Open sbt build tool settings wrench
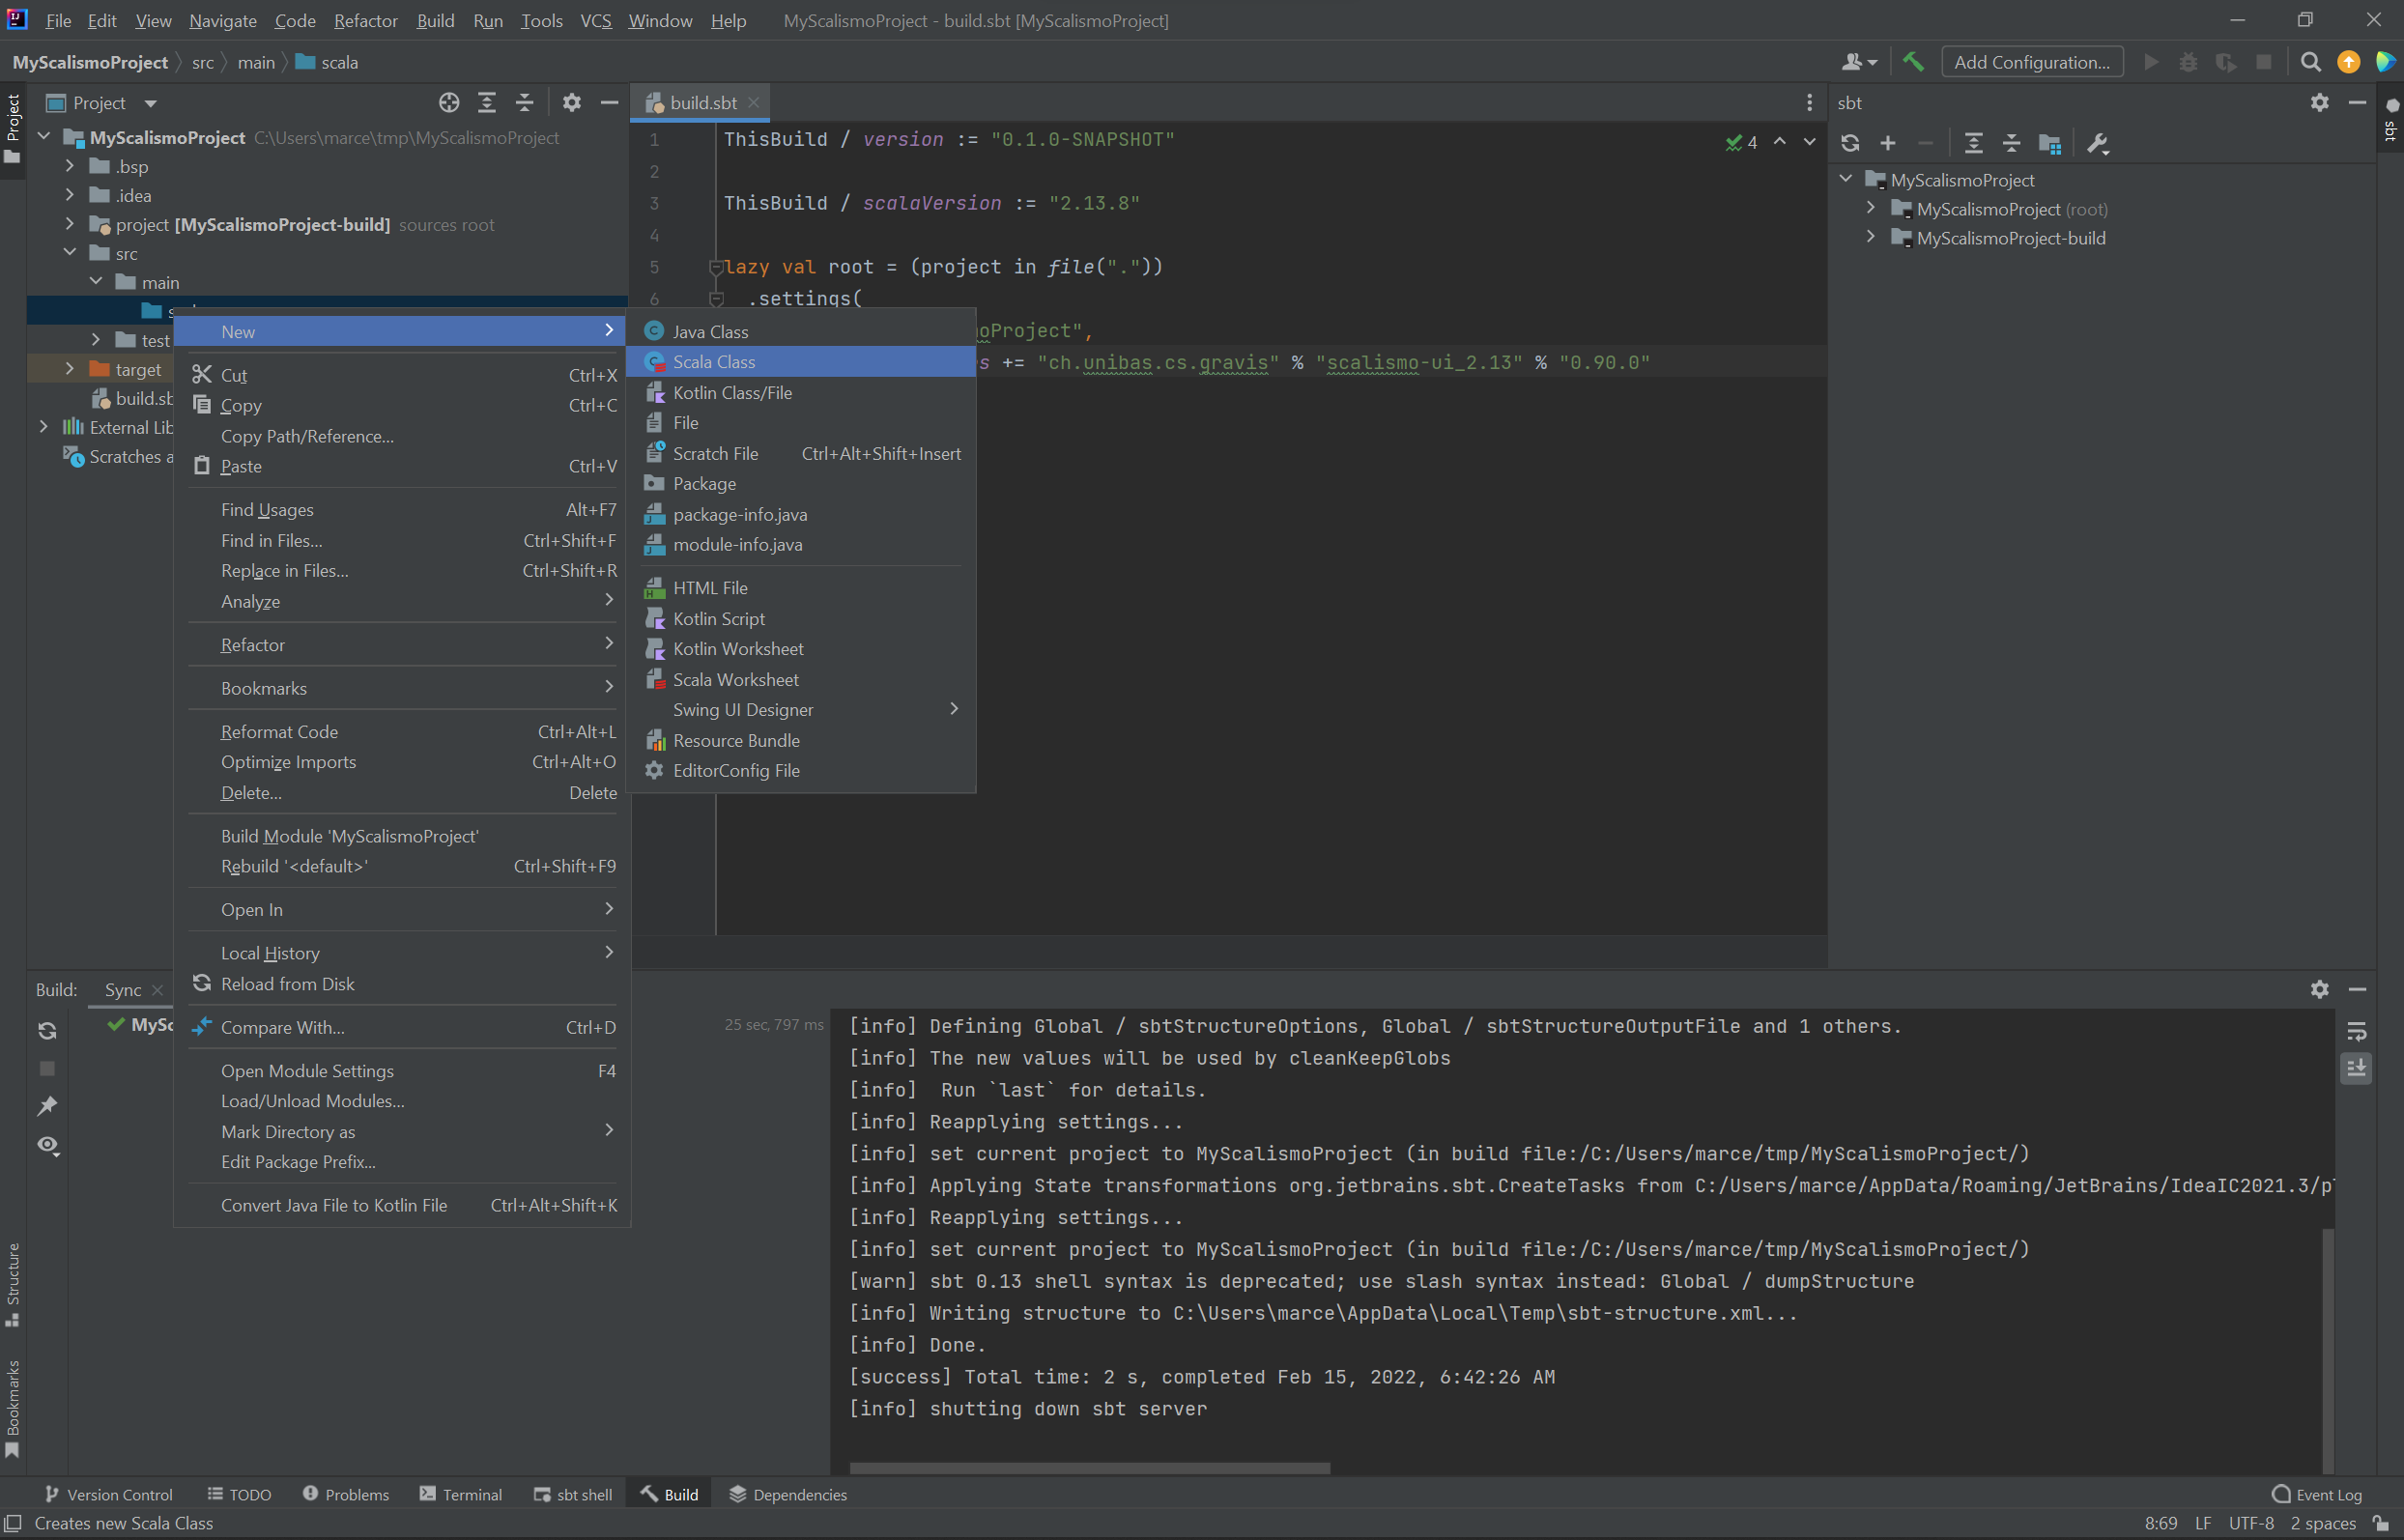This screenshot has width=2404, height=1540. 2098,143
